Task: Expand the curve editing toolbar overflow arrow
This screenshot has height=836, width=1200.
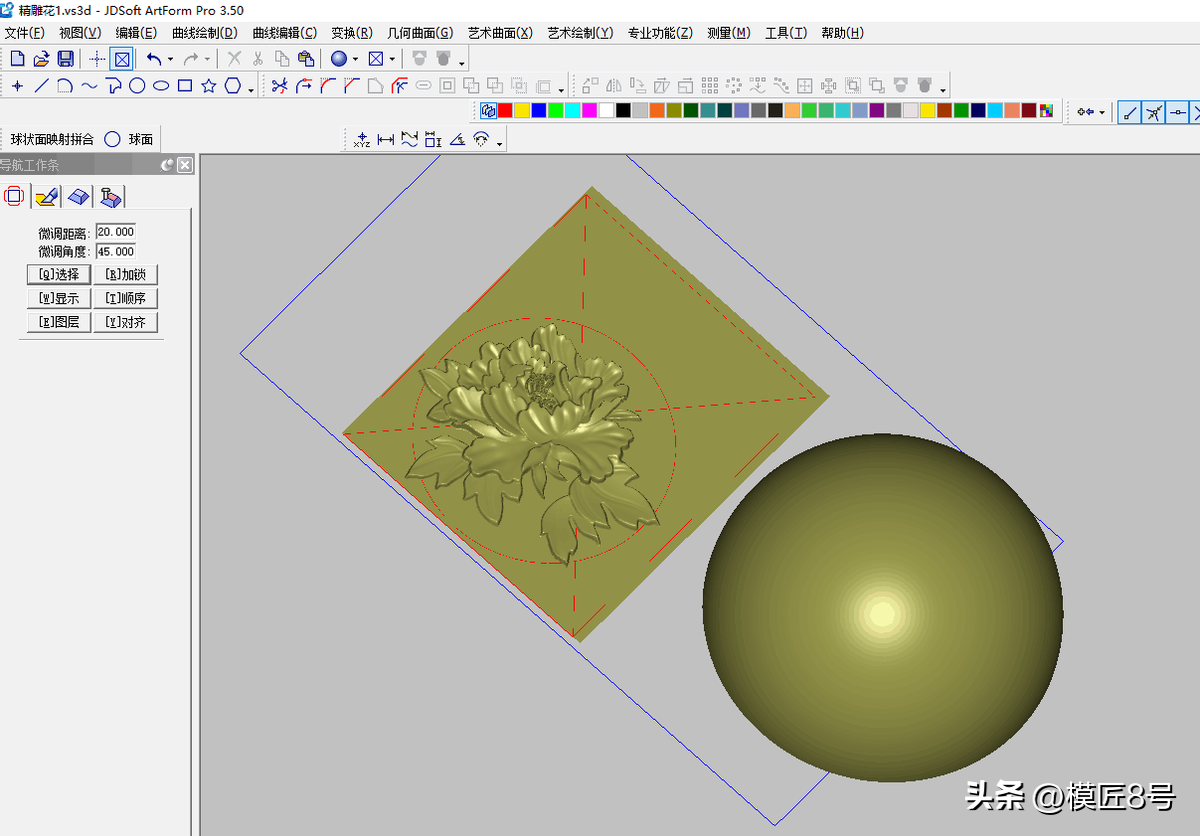Action: [562, 89]
